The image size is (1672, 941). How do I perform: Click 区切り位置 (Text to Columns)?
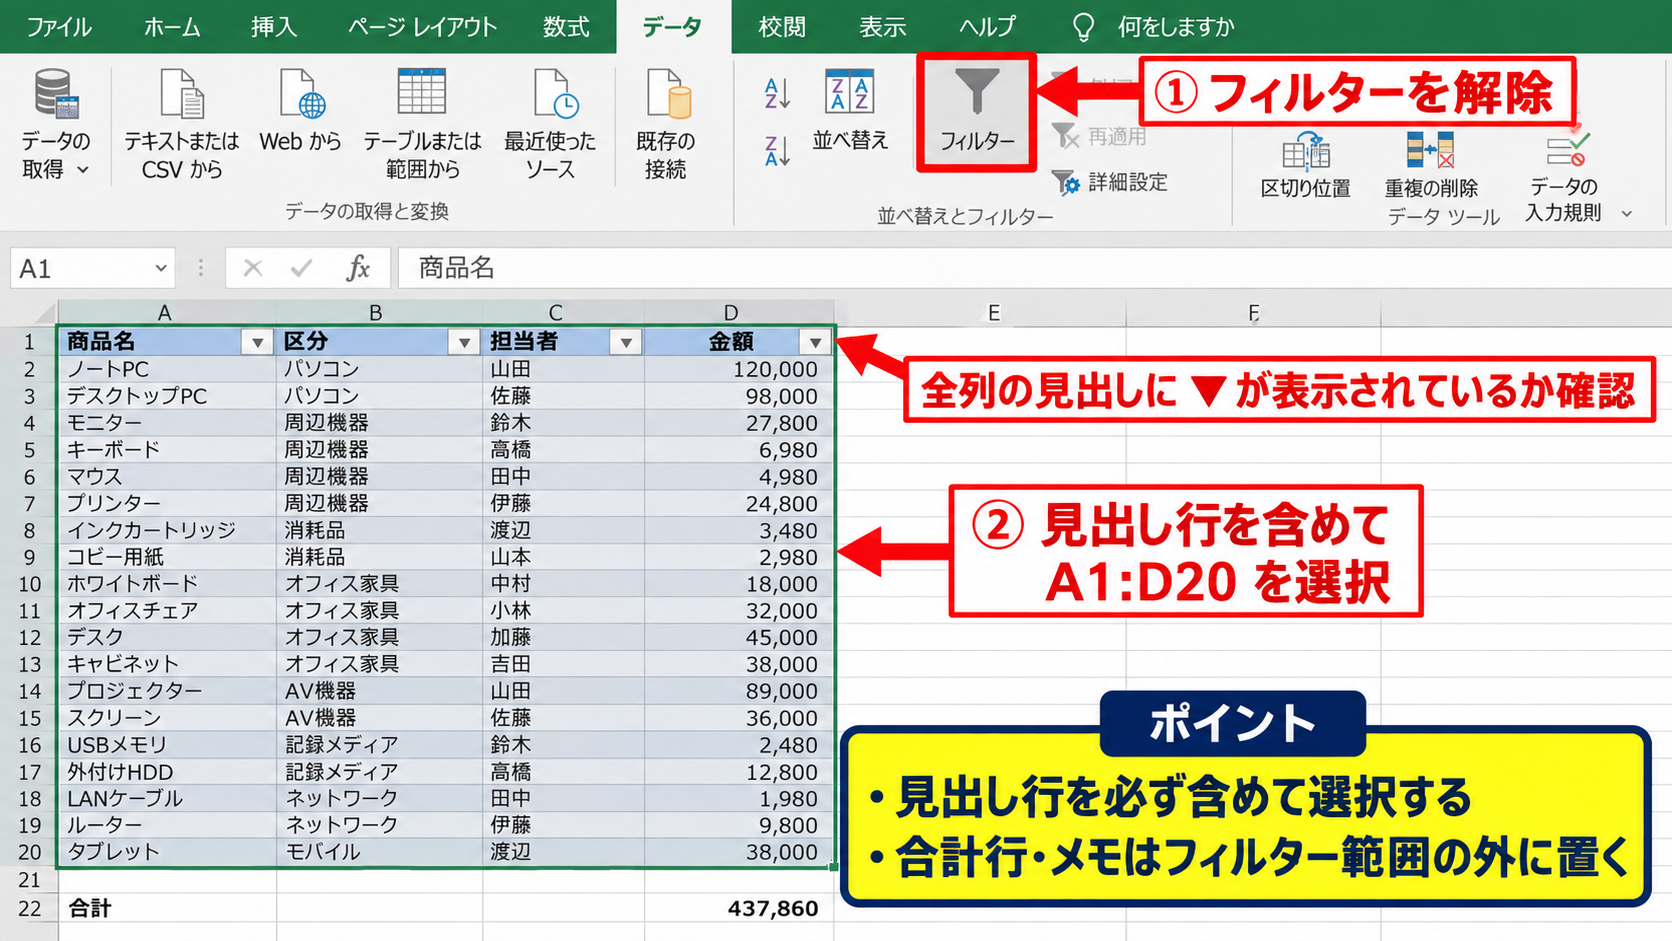pos(1305,165)
